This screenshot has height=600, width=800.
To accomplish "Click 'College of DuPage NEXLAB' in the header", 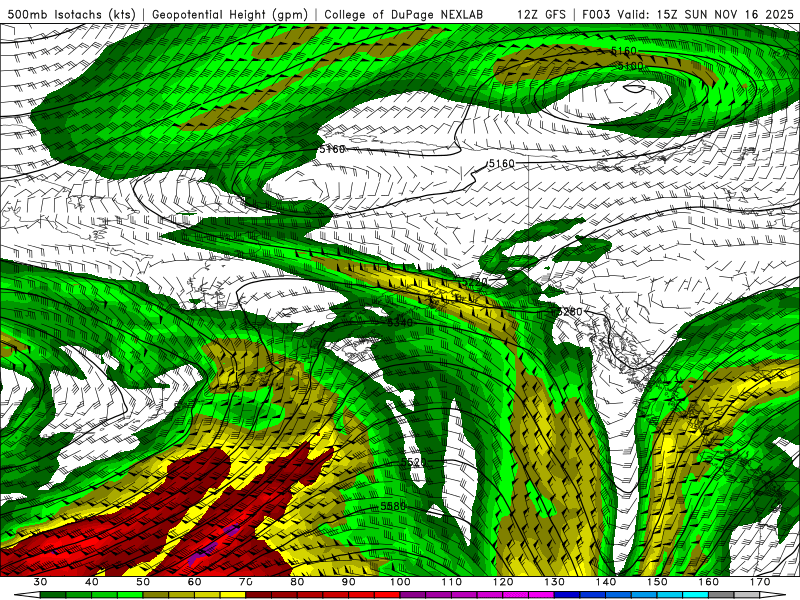I will (x=404, y=14).
